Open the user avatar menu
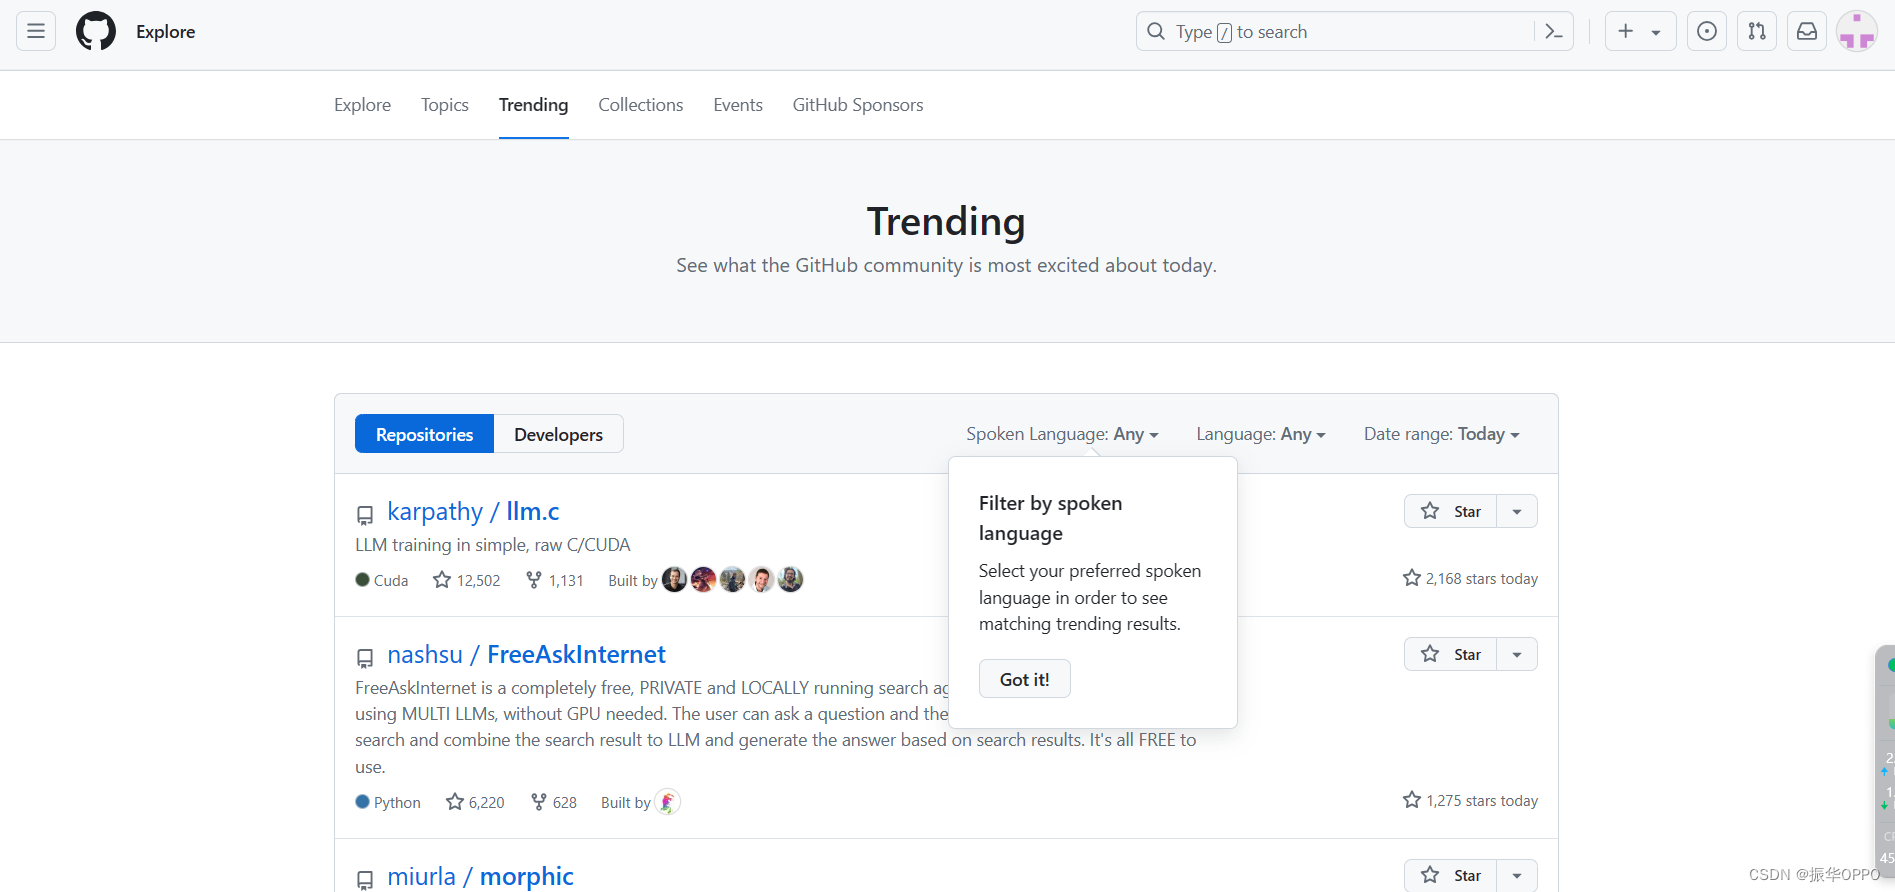This screenshot has width=1895, height=892. click(x=1857, y=31)
